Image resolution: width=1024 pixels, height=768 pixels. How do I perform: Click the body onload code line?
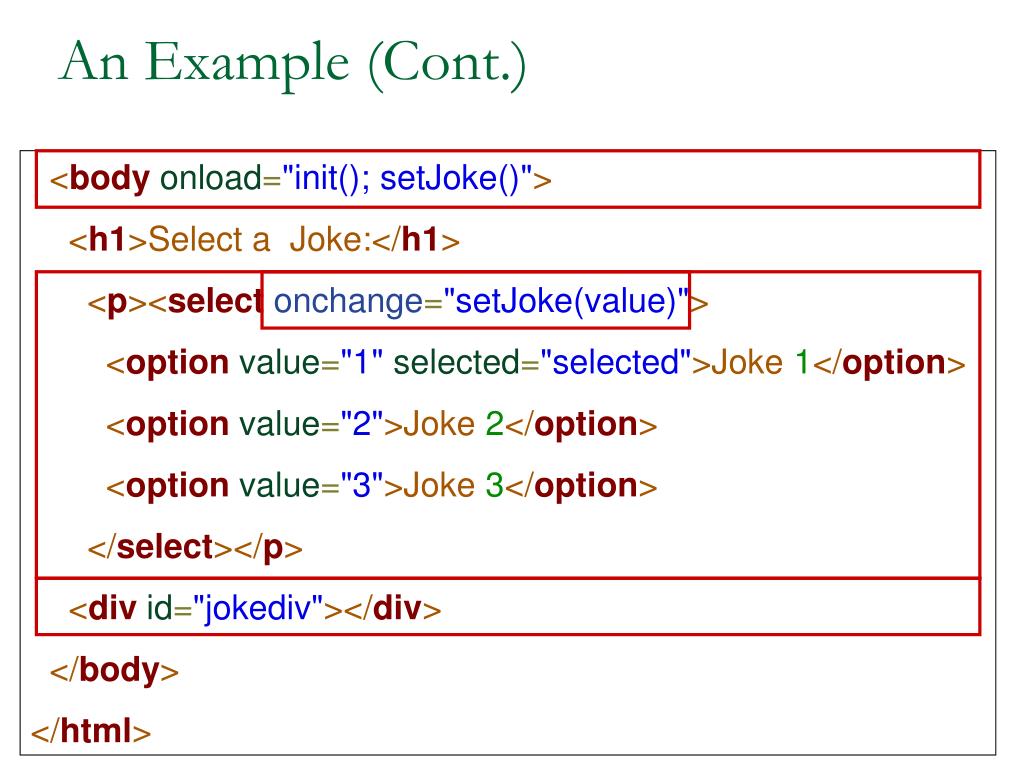pos(300,178)
